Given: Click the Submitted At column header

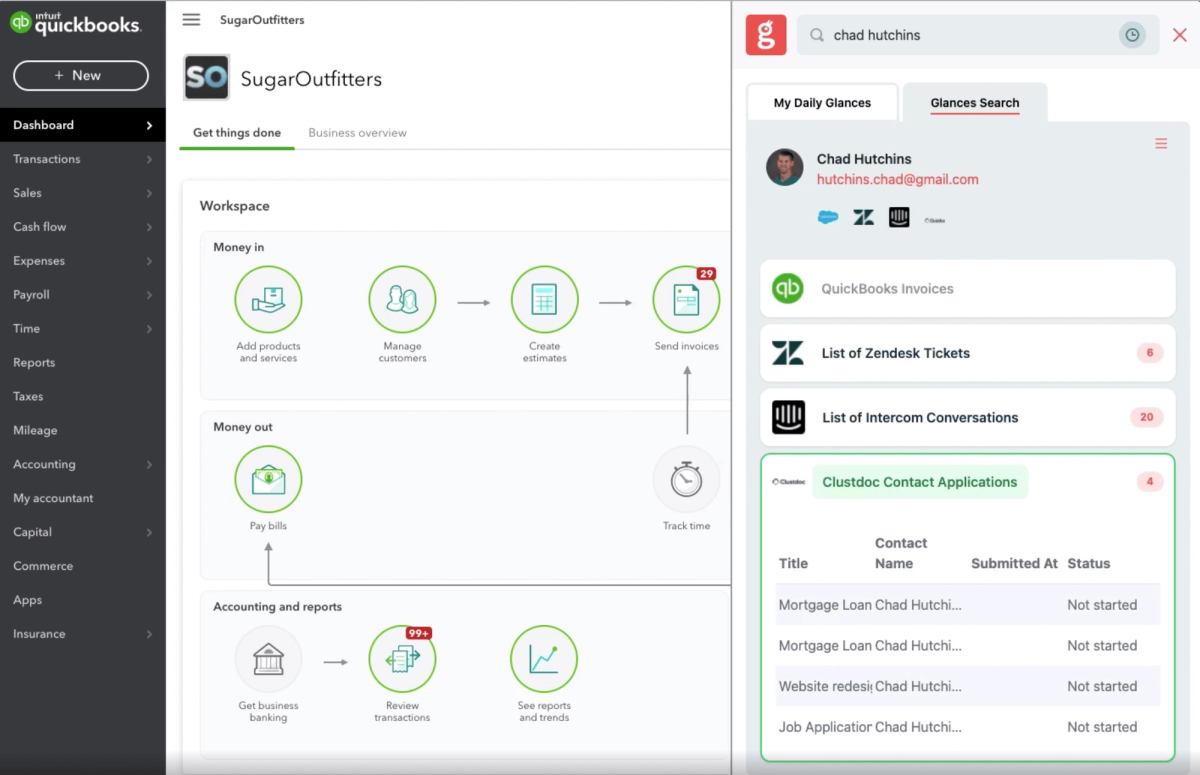Looking at the screenshot, I should click(x=1014, y=563).
